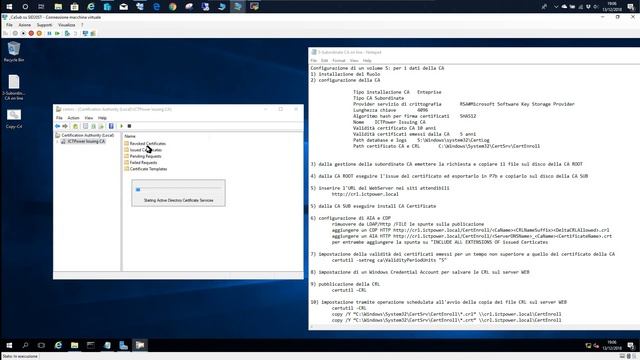This screenshot has height=360, width=640.
Task: Click the 'Nome ICTPower Issuing CA' line in Notepad
Action: 389,122
